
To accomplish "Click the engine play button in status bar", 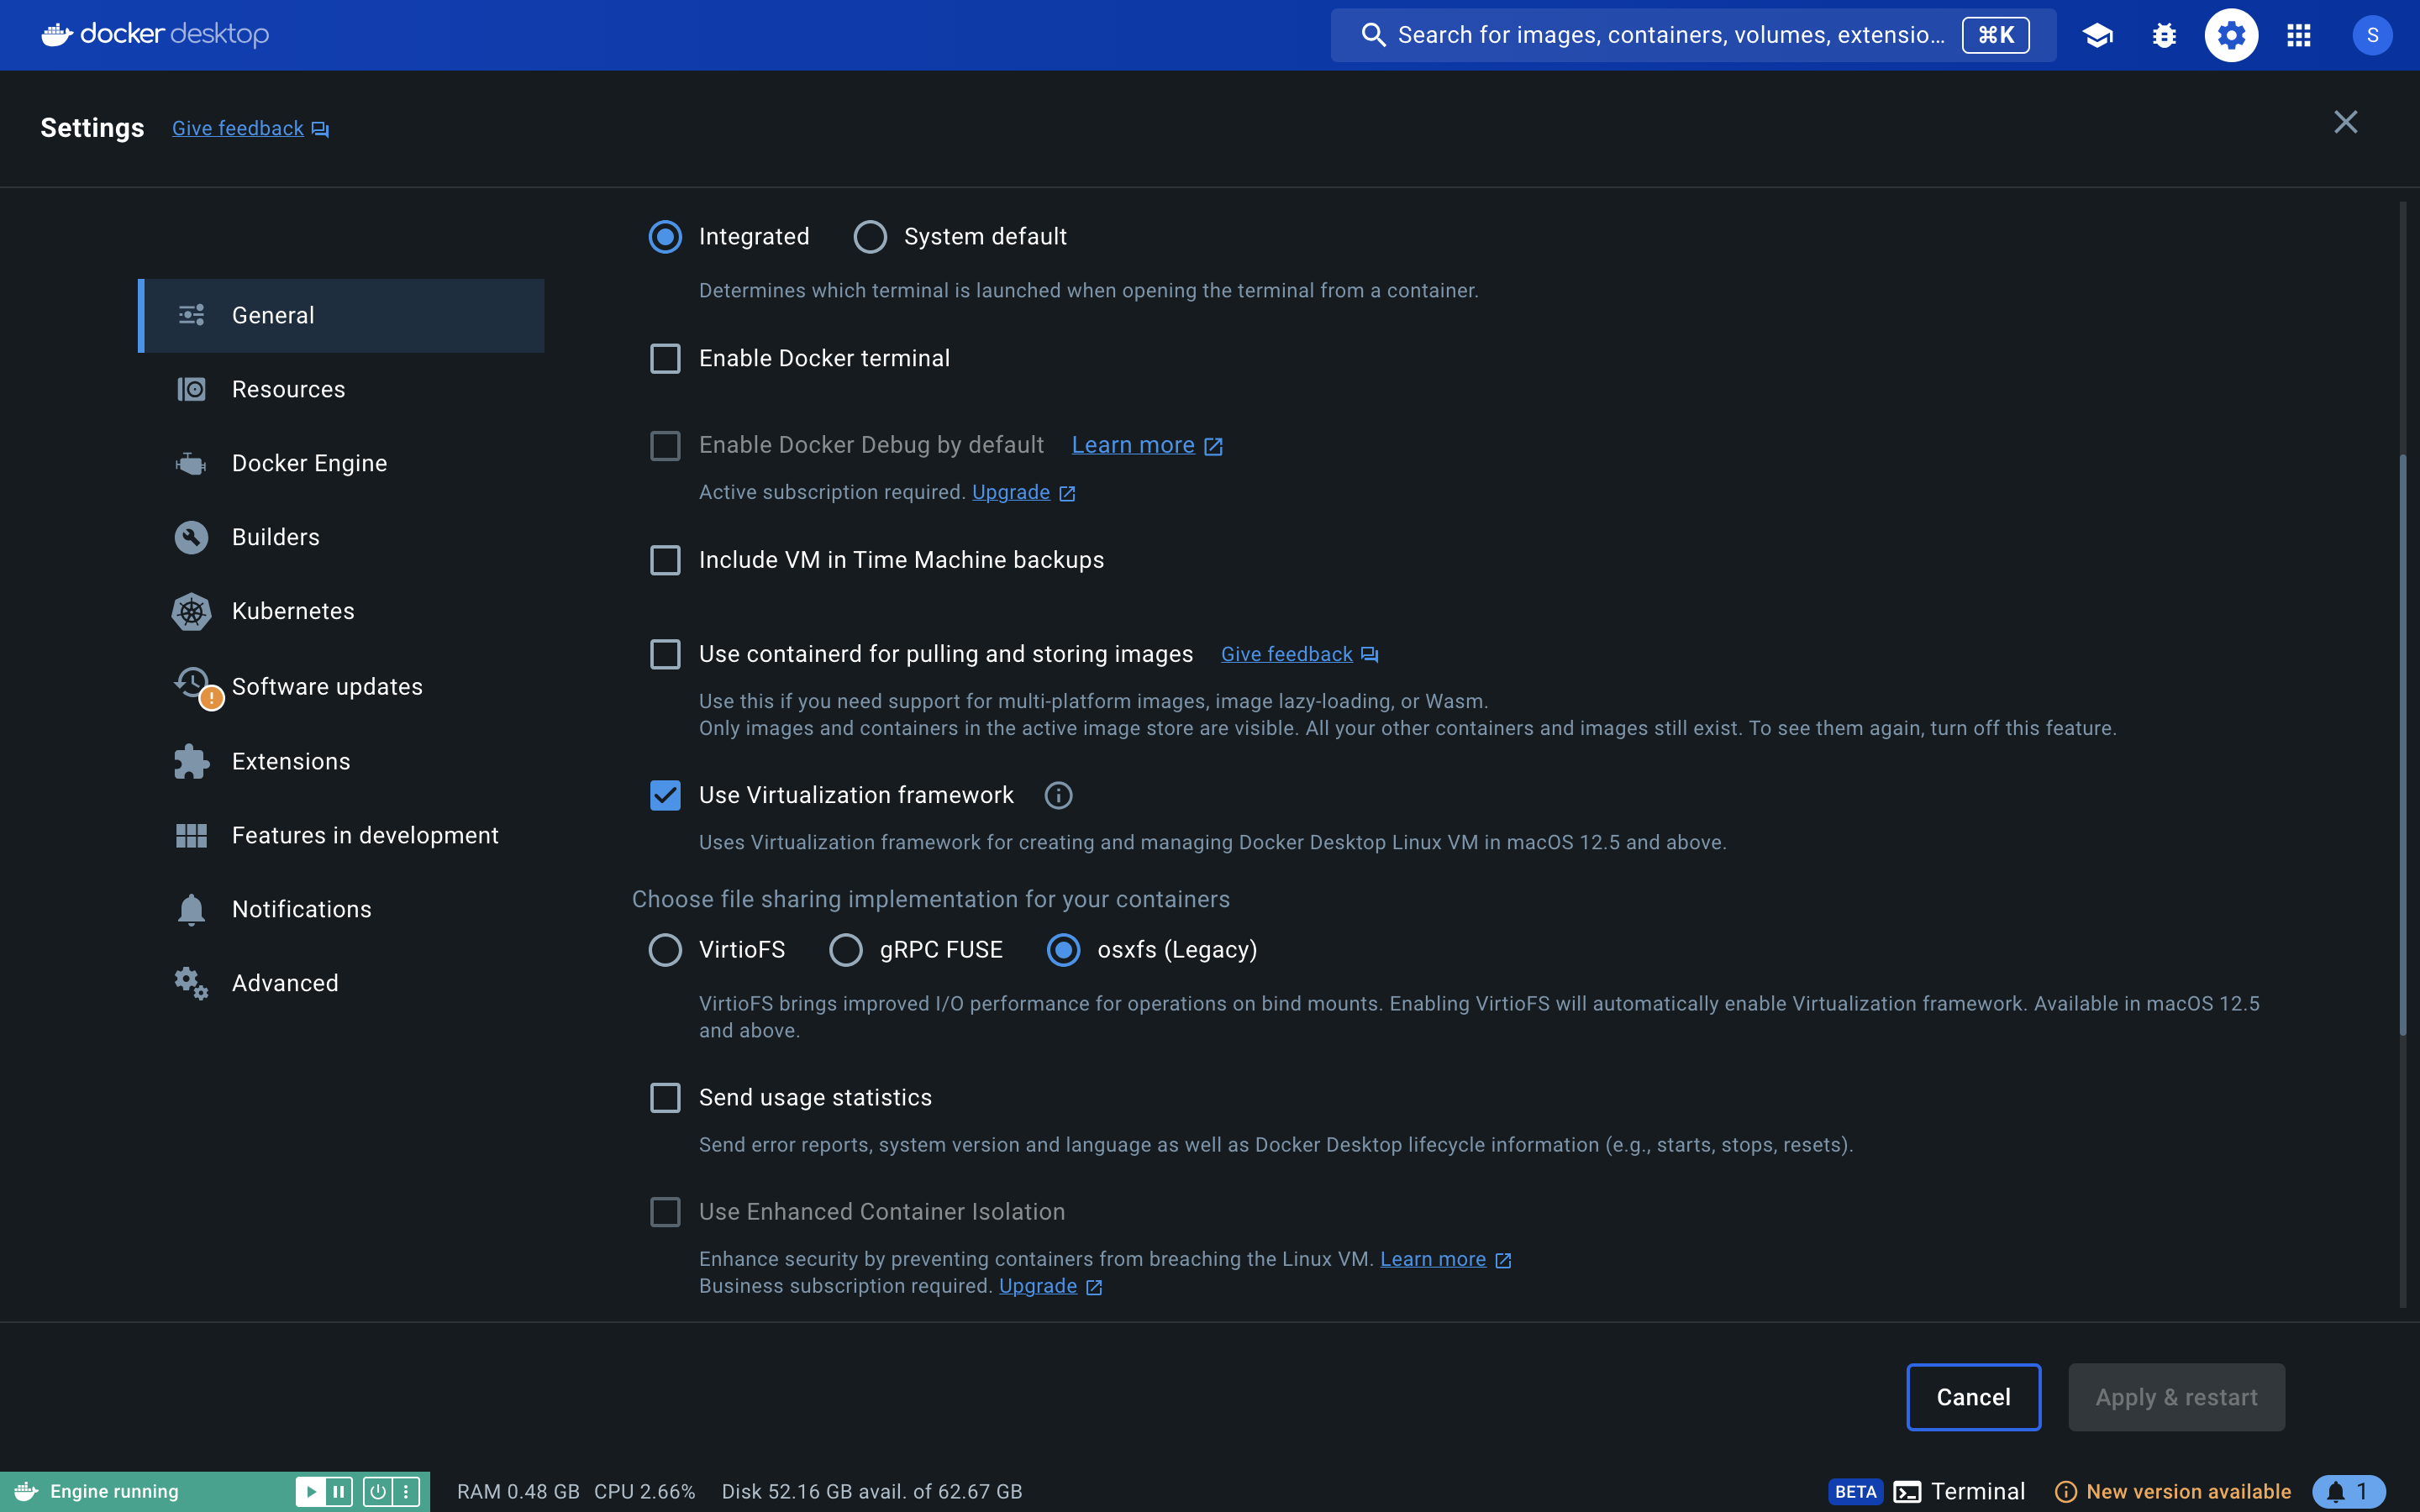I will (310, 1492).
